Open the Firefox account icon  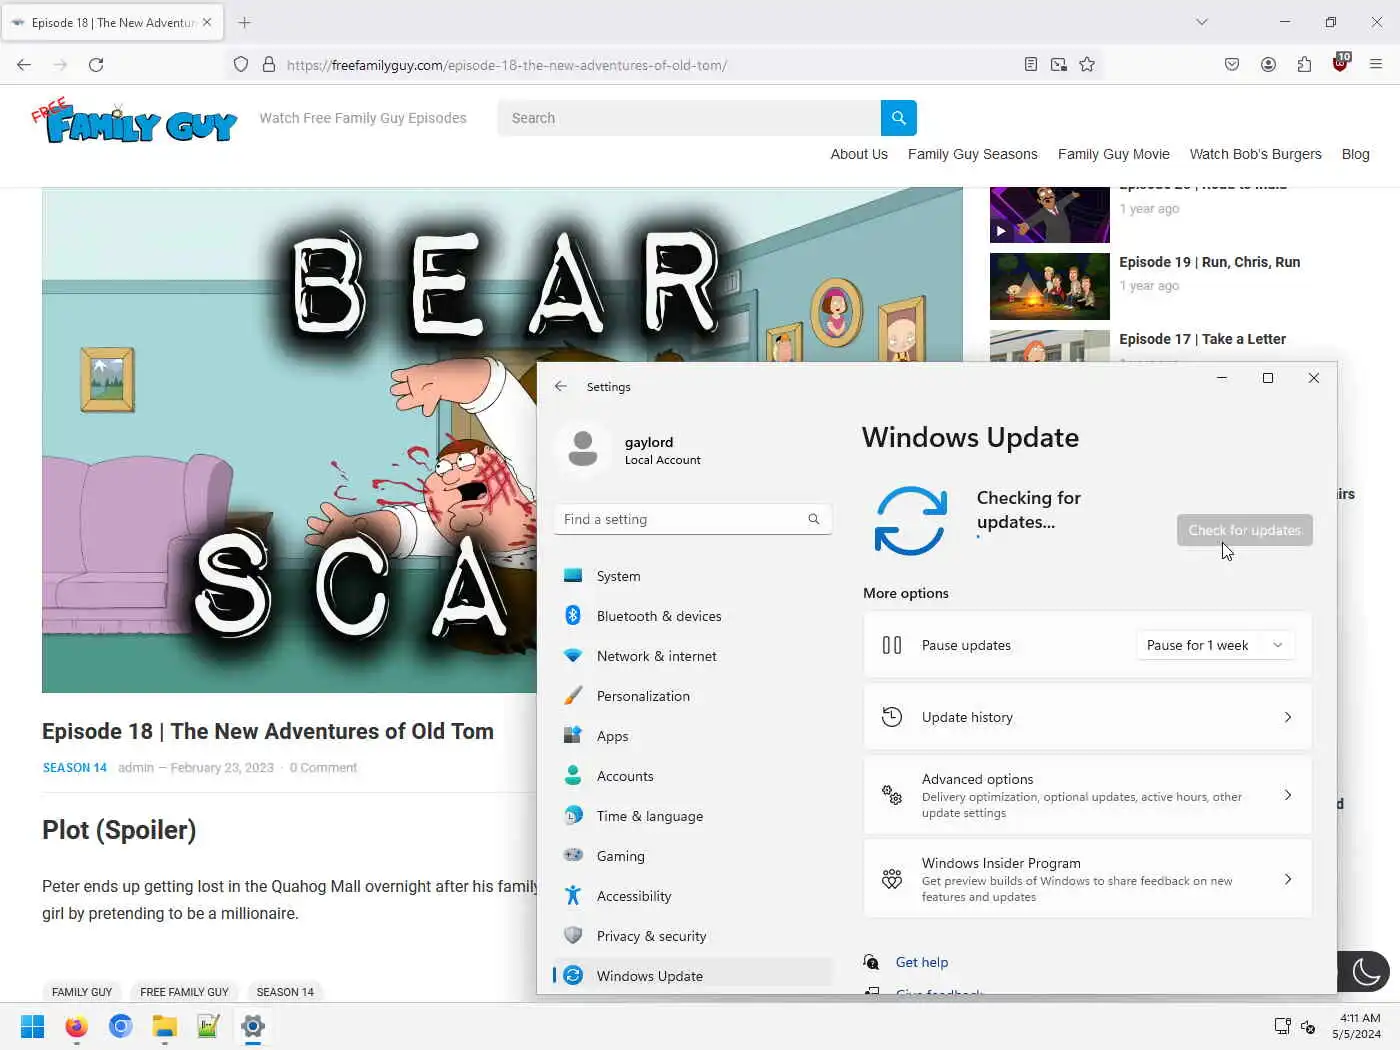tap(1268, 65)
